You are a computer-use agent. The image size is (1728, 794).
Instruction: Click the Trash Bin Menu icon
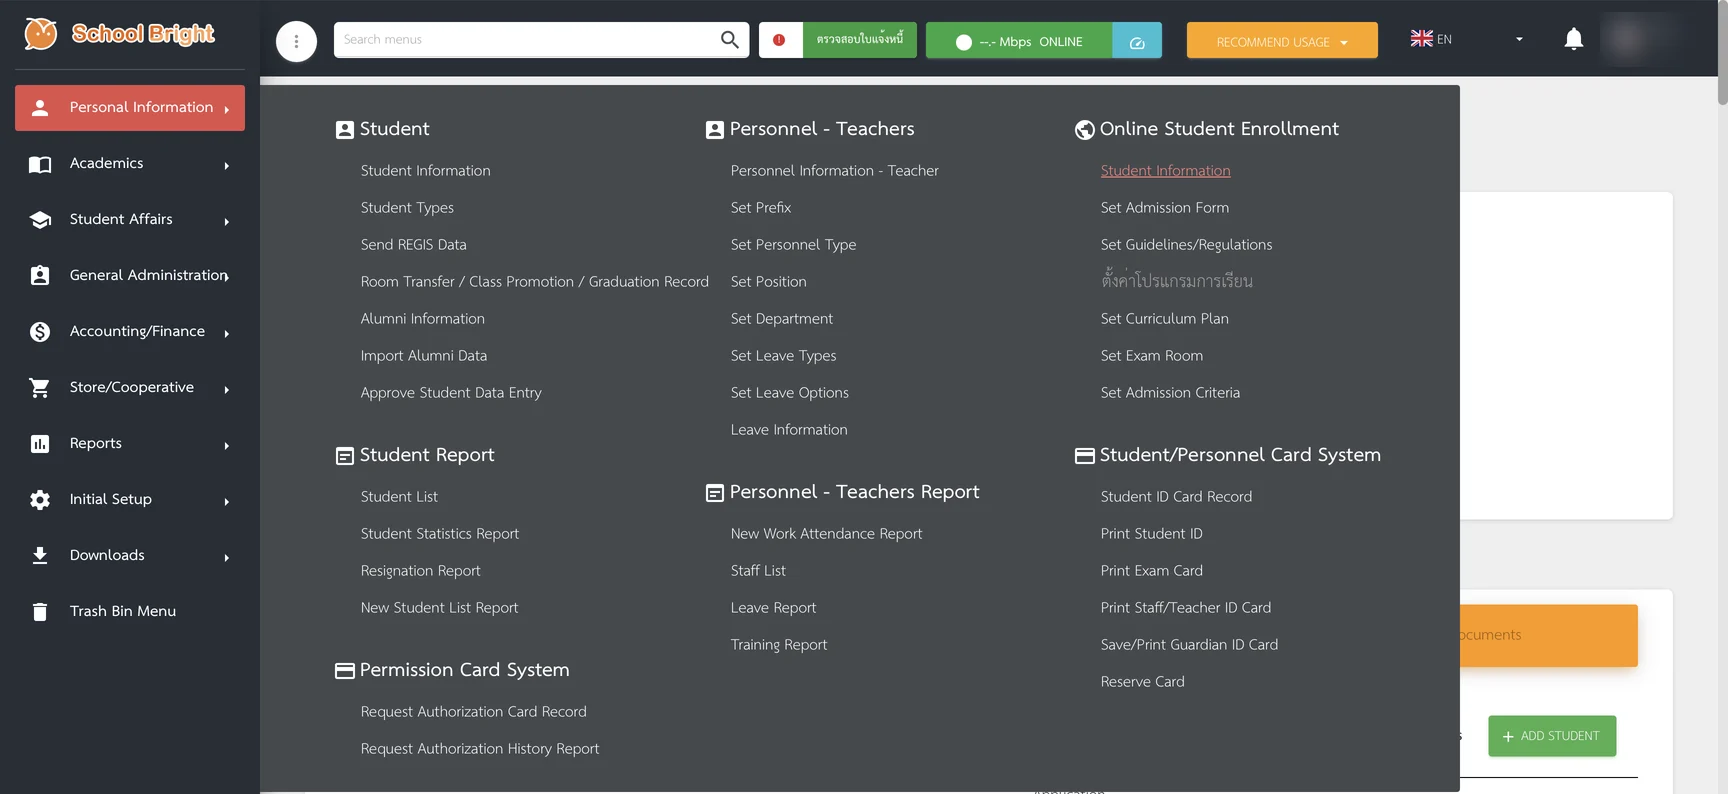pyautogui.click(x=40, y=611)
